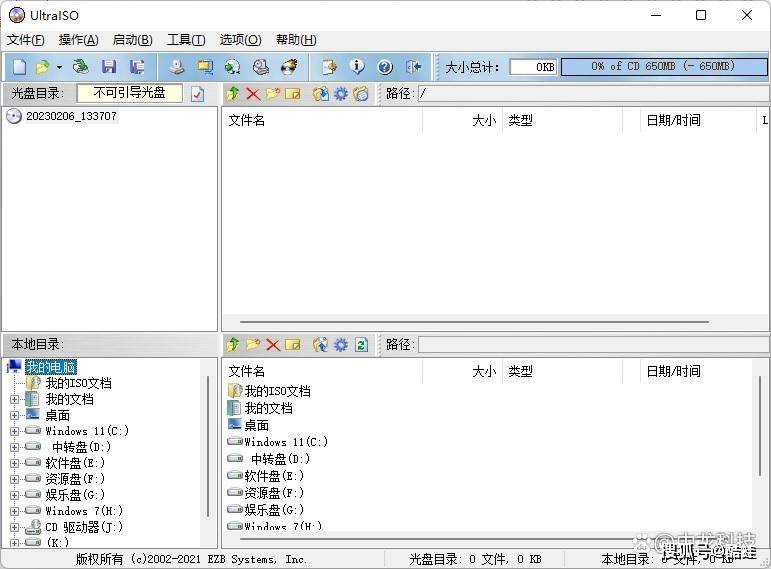The height and width of the screenshot is (569, 771).
Task: Expand the 中转盘(D:) tree node
Action: point(14,448)
